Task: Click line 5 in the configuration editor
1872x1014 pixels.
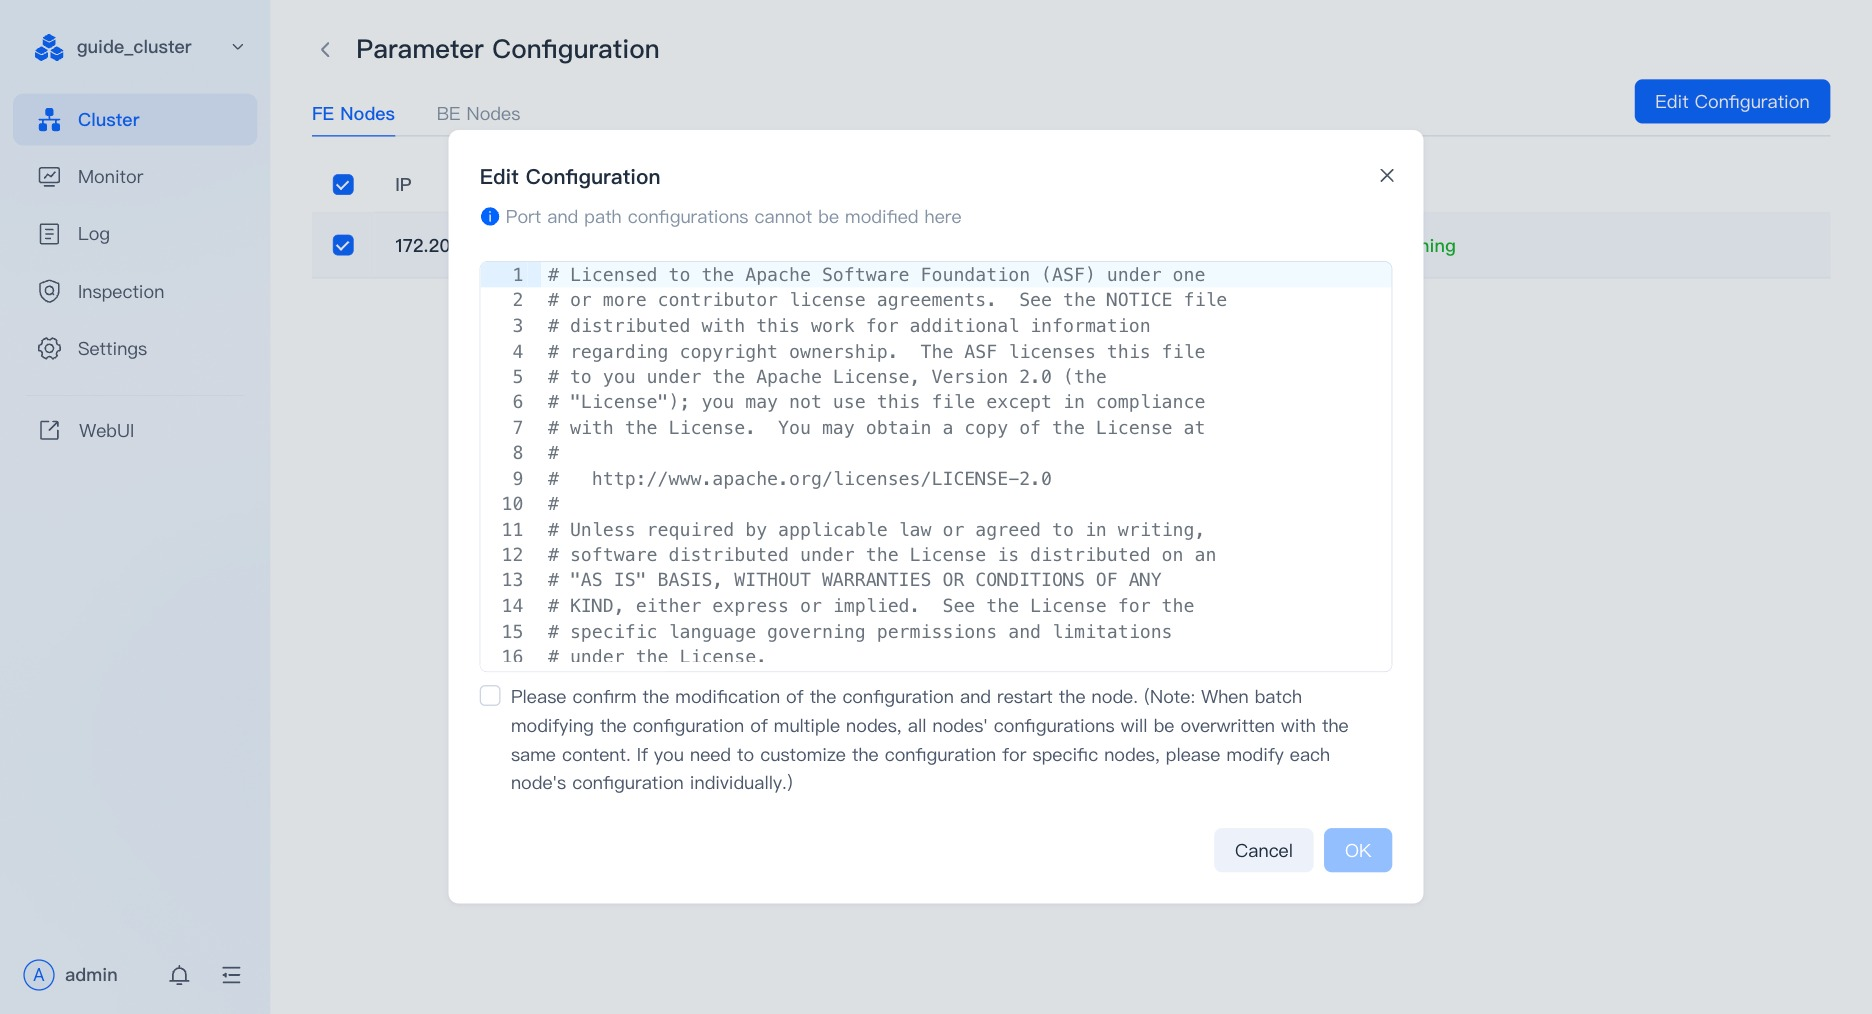Action: pos(935,377)
